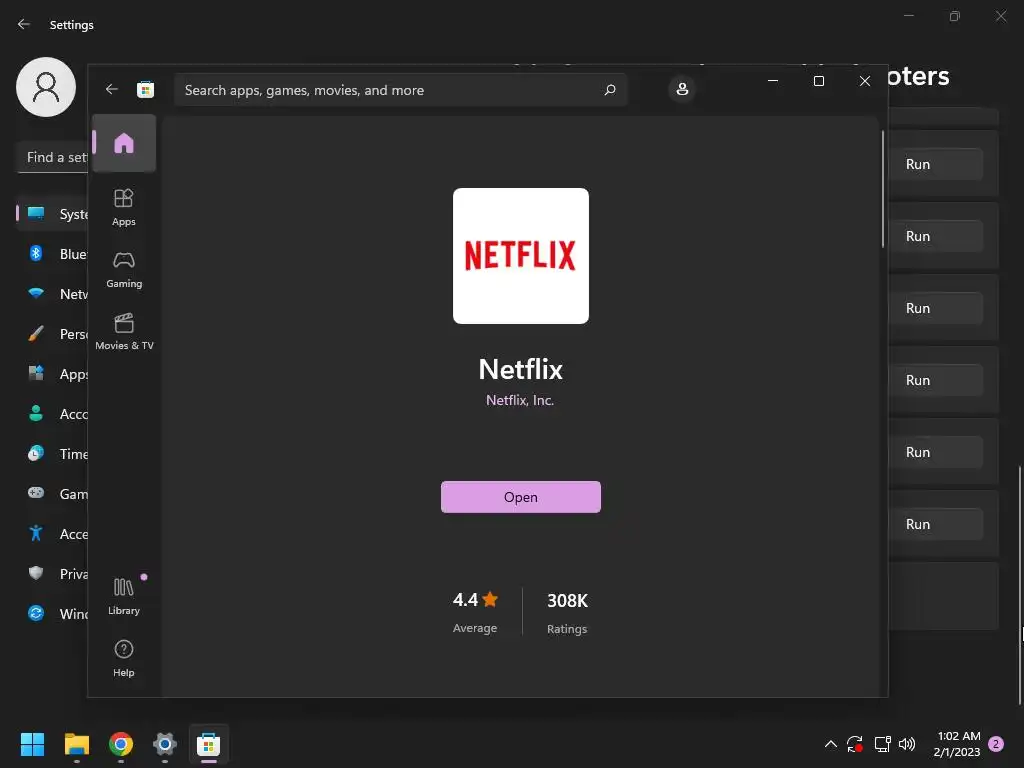
Task: Open the volume speaker tray icon
Action: click(x=906, y=744)
